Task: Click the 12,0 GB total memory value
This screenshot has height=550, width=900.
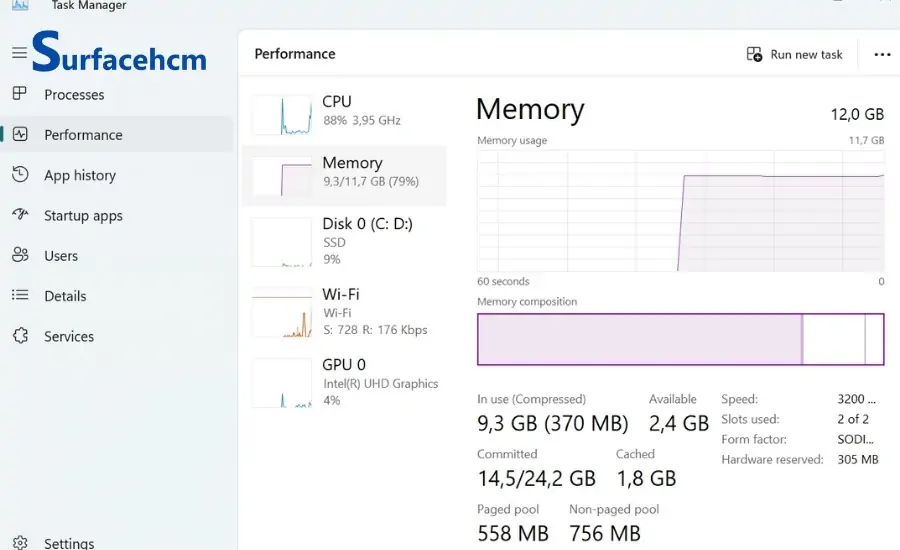Action: (x=857, y=114)
